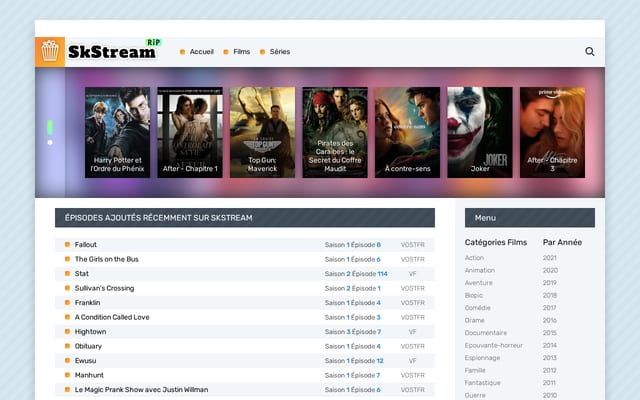Select the Drame film category
The image size is (640, 400).
pyautogui.click(x=474, y=320)
